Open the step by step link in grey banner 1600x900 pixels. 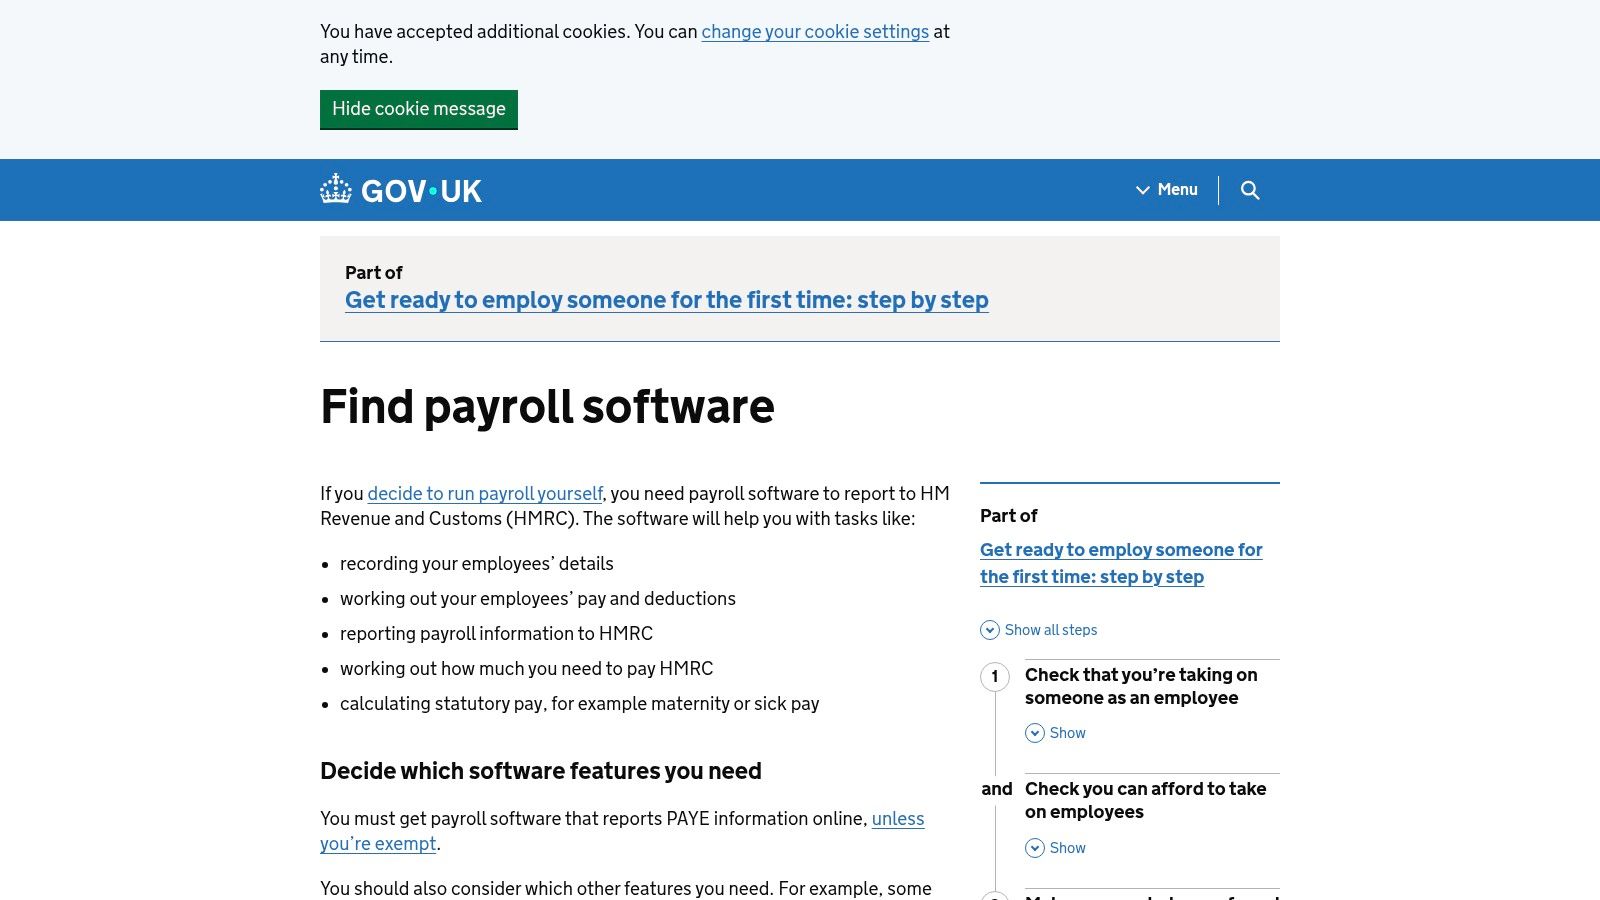(x=666, y=300)
